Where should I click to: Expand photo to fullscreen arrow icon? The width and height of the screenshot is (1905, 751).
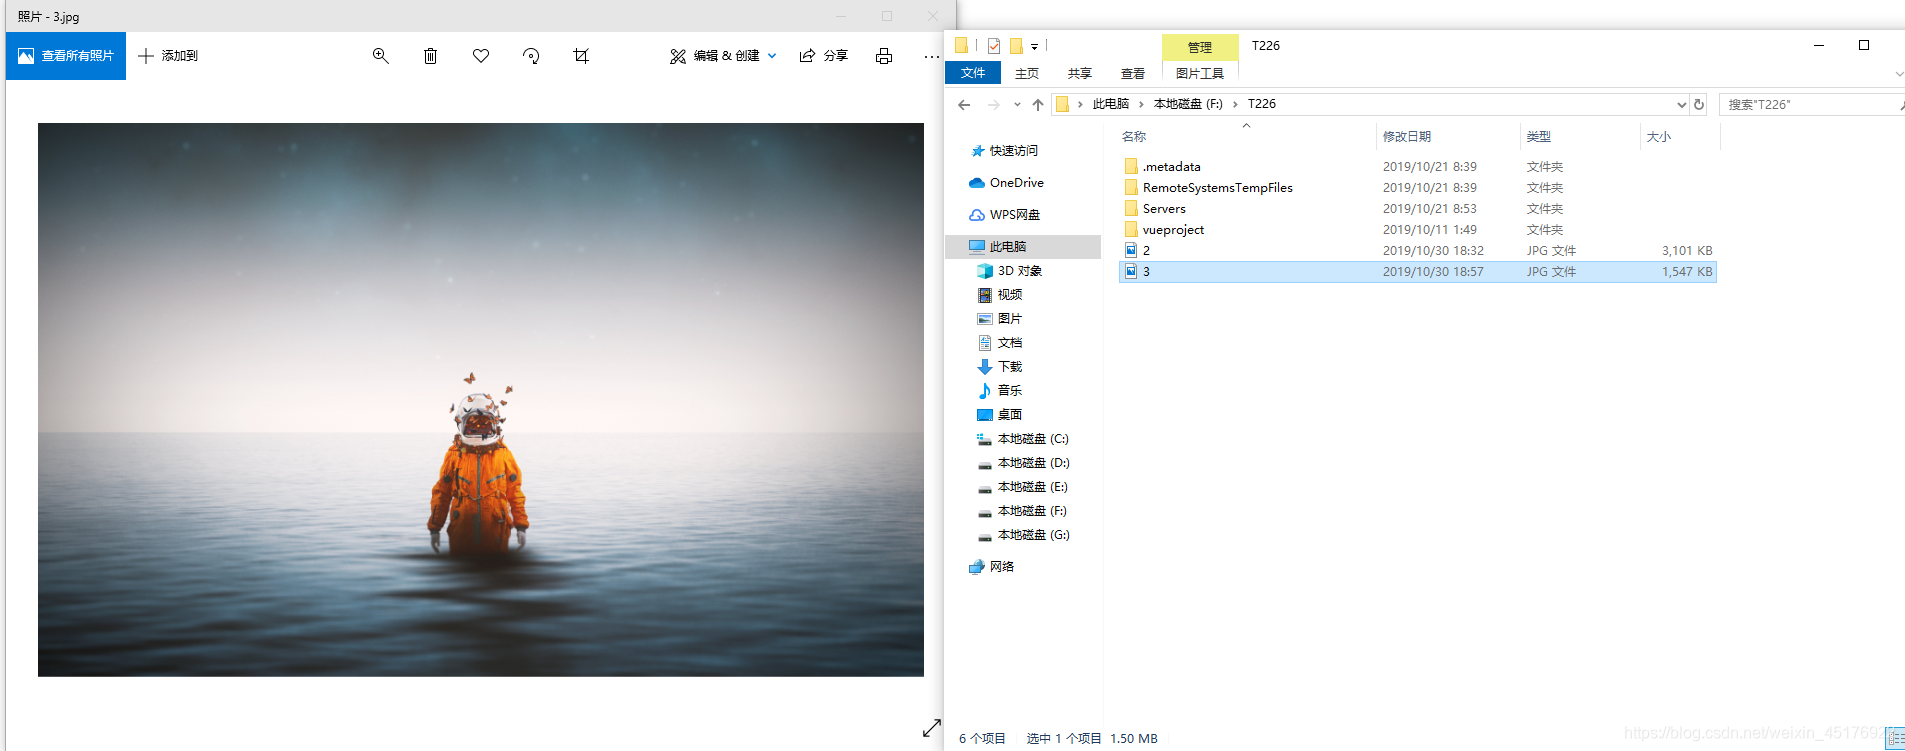(x=932, y=728)
